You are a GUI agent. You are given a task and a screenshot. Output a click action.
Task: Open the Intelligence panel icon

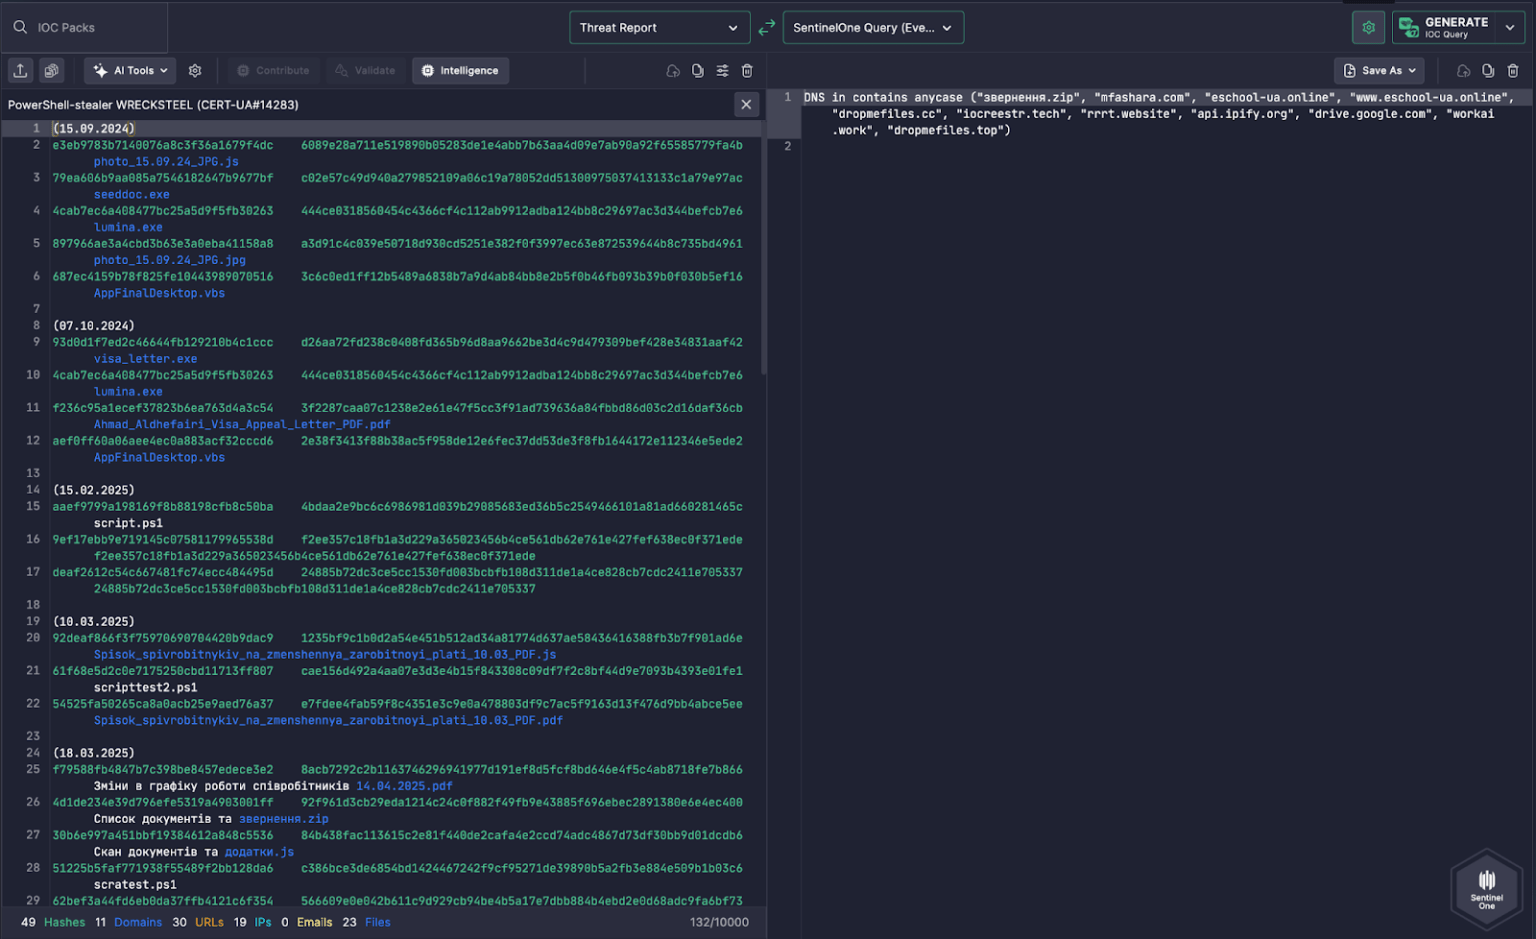tap(430, 70)
